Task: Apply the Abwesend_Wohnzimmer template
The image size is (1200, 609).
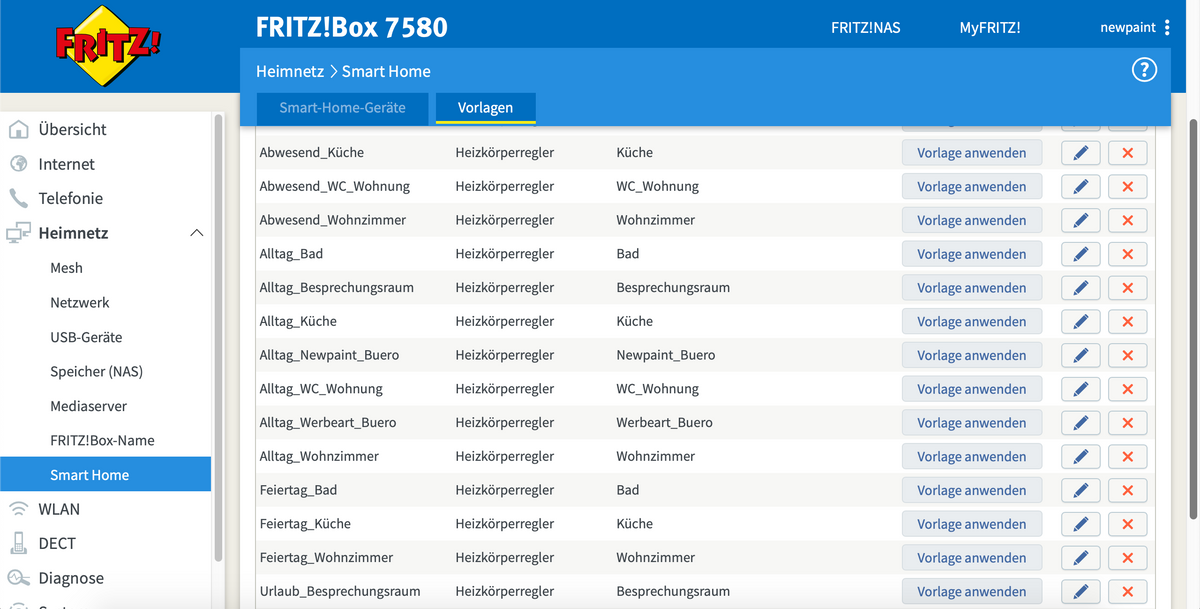Action: tap(972, 220)
